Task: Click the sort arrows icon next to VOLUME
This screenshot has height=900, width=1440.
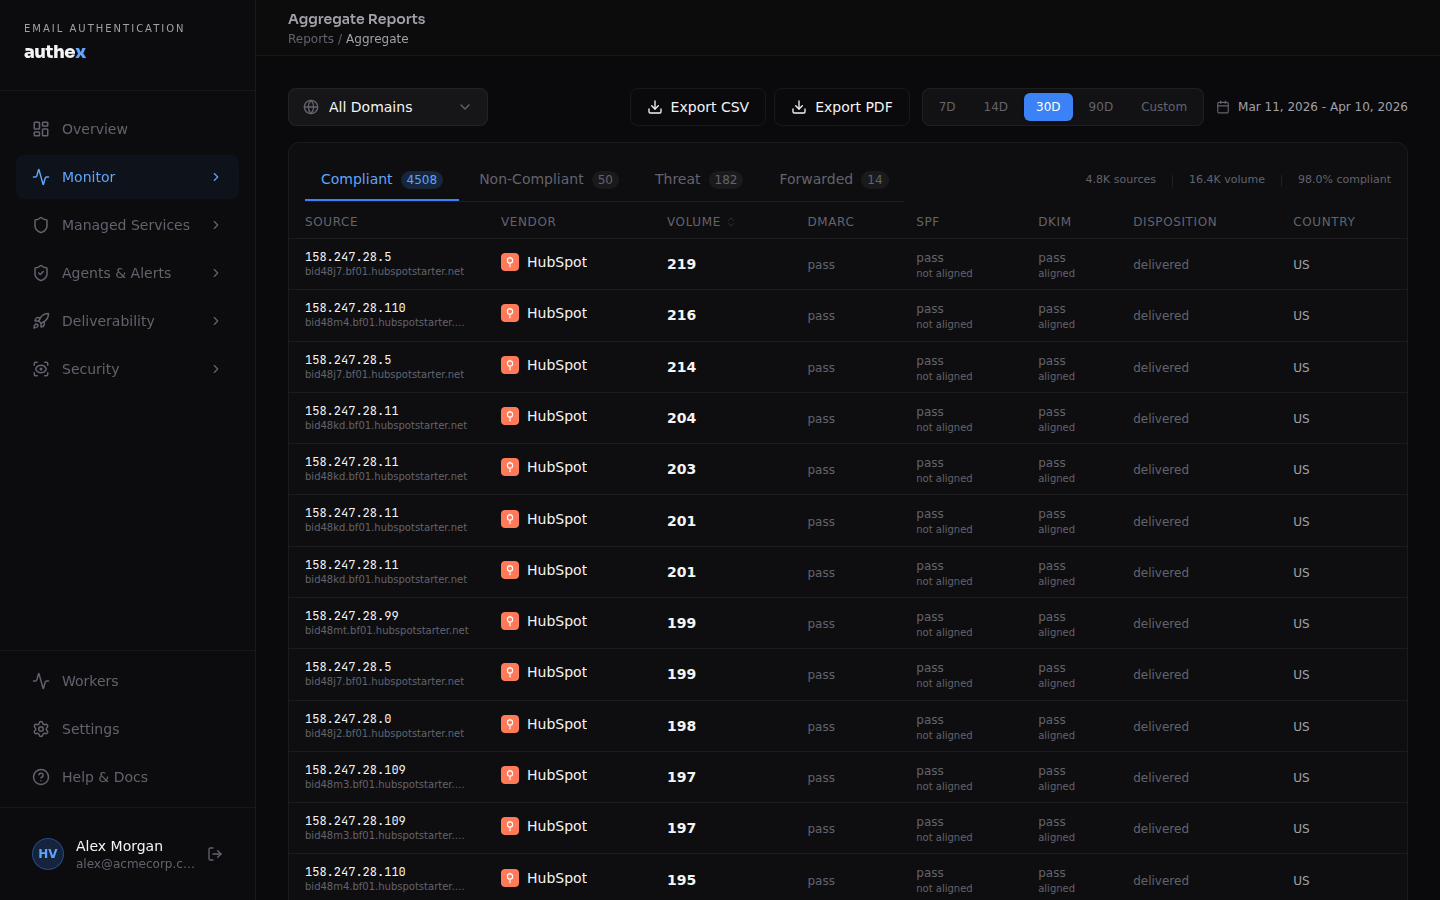Action: 731,222
